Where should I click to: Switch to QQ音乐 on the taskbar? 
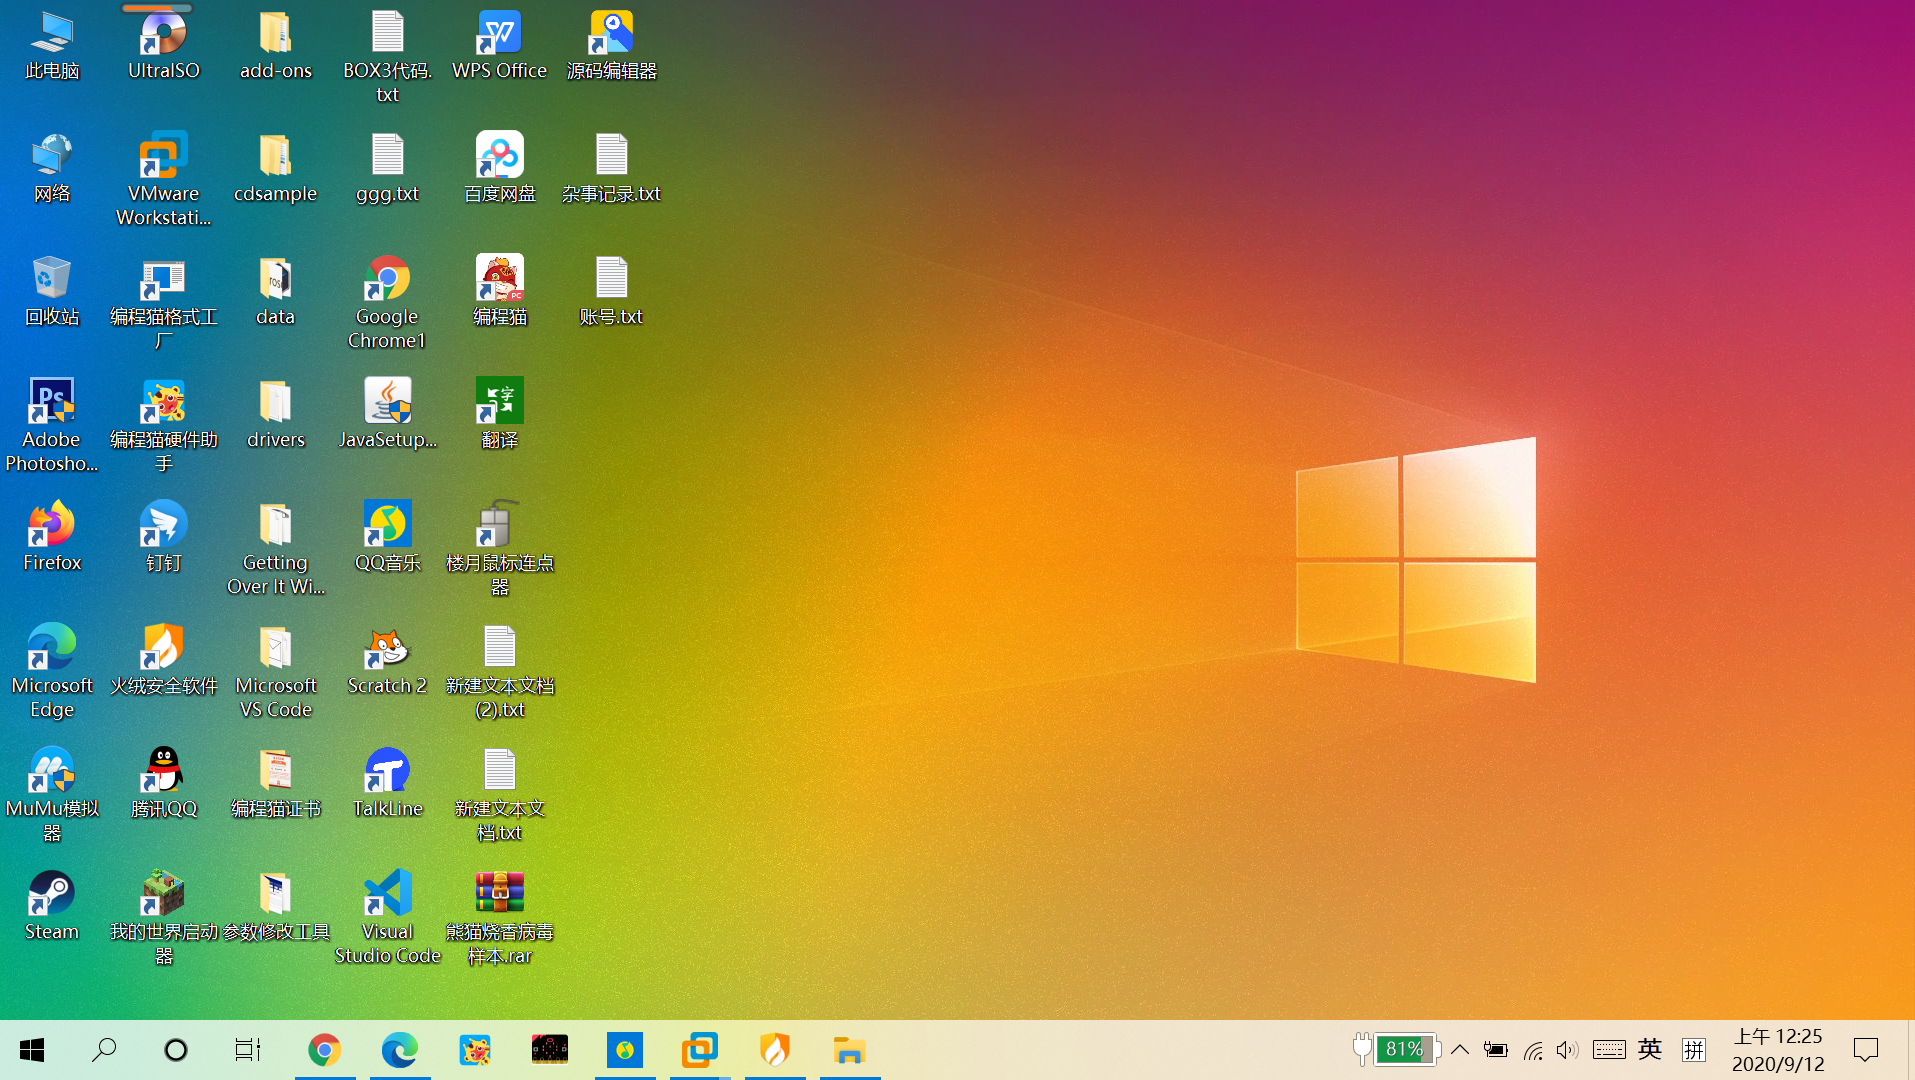pyautogui.click(x=625, y=1050)
